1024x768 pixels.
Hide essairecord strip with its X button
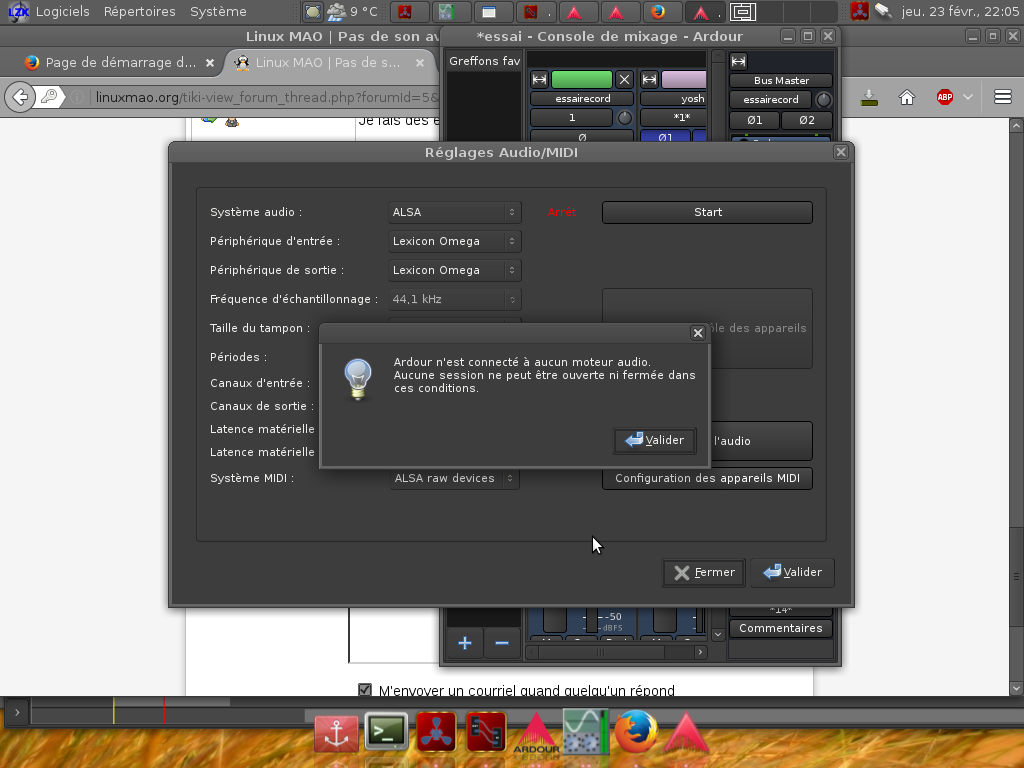624,80
